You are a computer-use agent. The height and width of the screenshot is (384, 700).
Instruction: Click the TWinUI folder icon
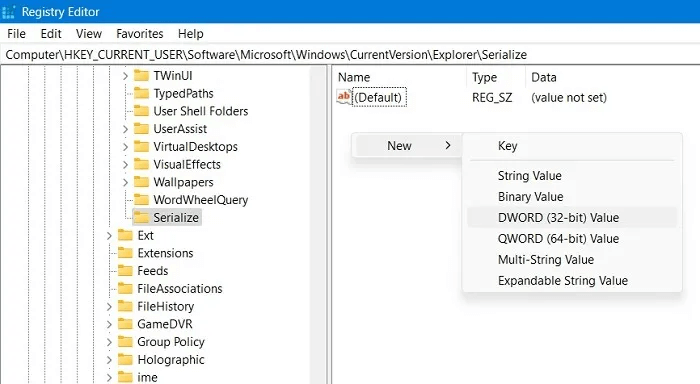(x=141, y=75)
